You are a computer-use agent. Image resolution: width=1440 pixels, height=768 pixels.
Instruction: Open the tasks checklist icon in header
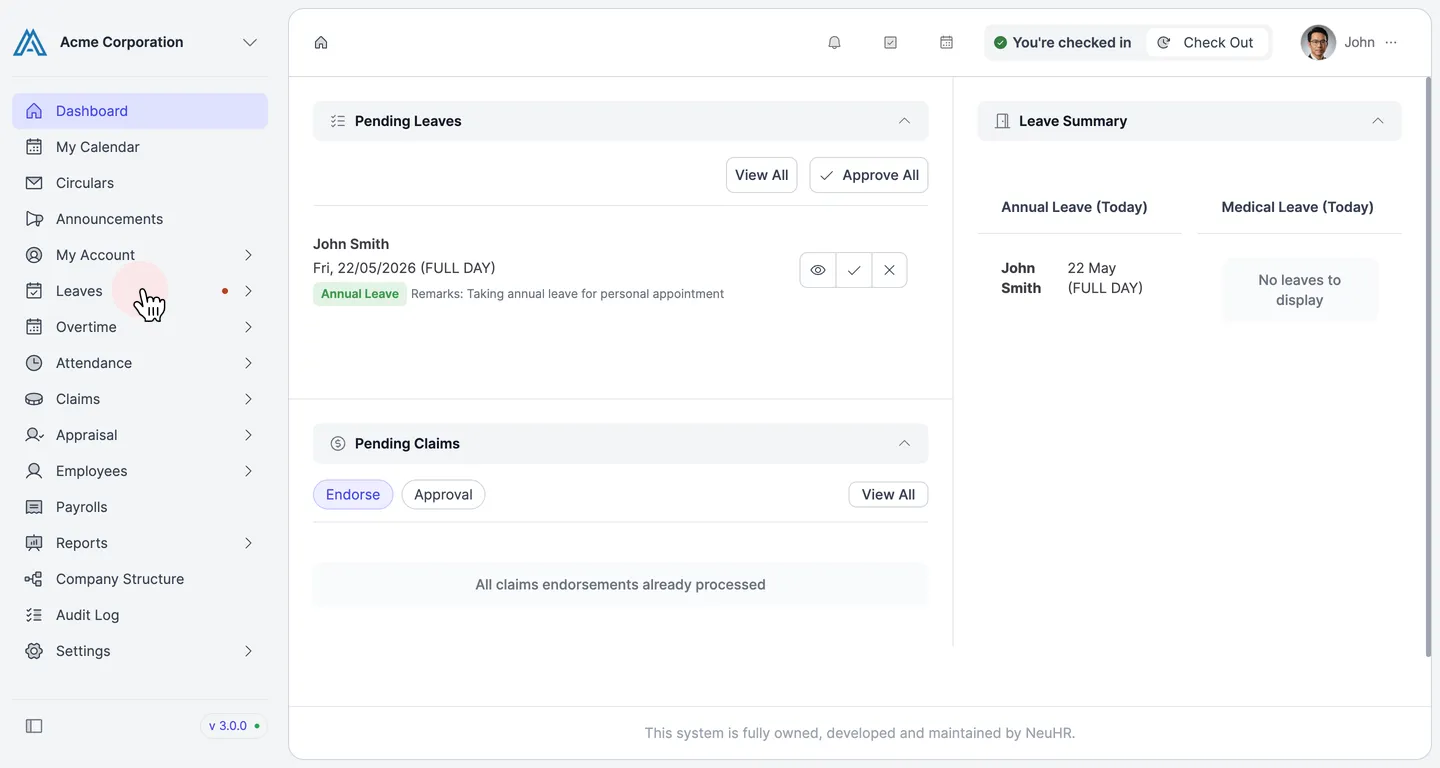[x=890, y=42]
